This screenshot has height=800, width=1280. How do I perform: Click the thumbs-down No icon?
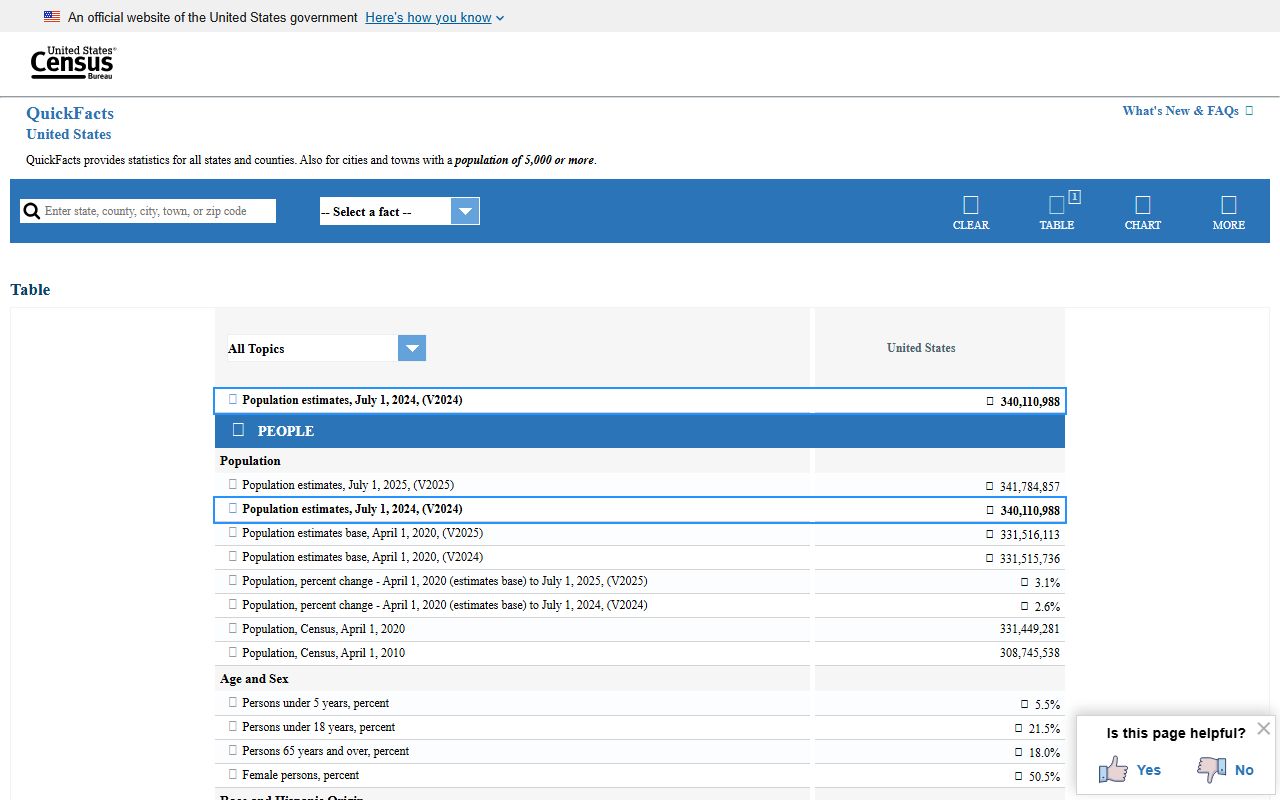click(1212, 769)
